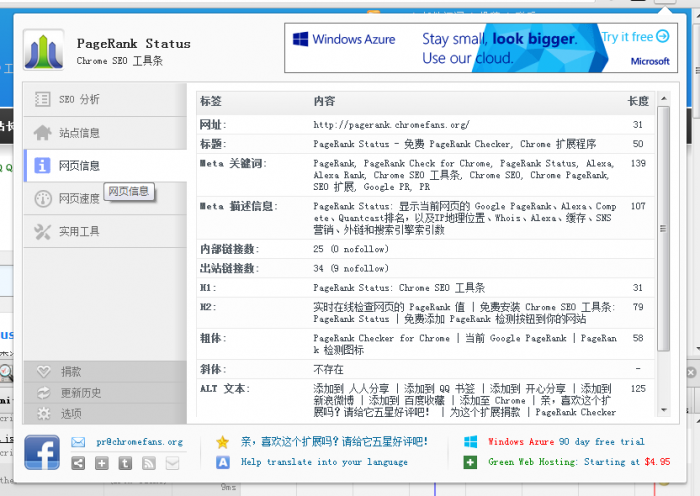The image size is (700, 496).
Task: Click the 站点信息 house icon
Action: [x=42, y=133]
